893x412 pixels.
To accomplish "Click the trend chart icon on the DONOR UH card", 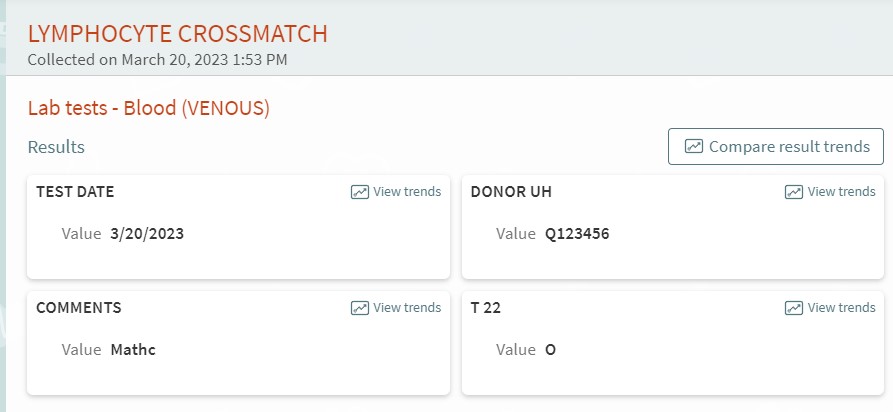I will pyautogui.click(x=794, y=192).
